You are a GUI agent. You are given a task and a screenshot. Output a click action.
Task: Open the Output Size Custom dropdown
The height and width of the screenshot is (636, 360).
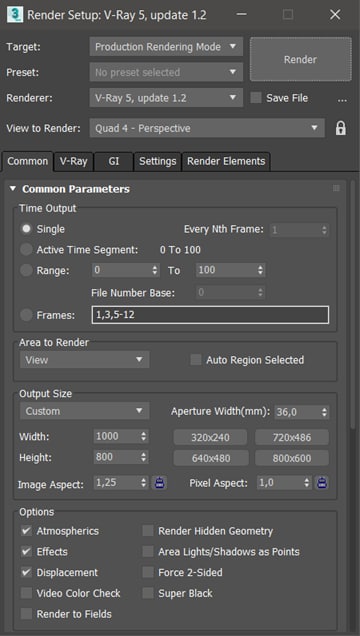(84, 411)
